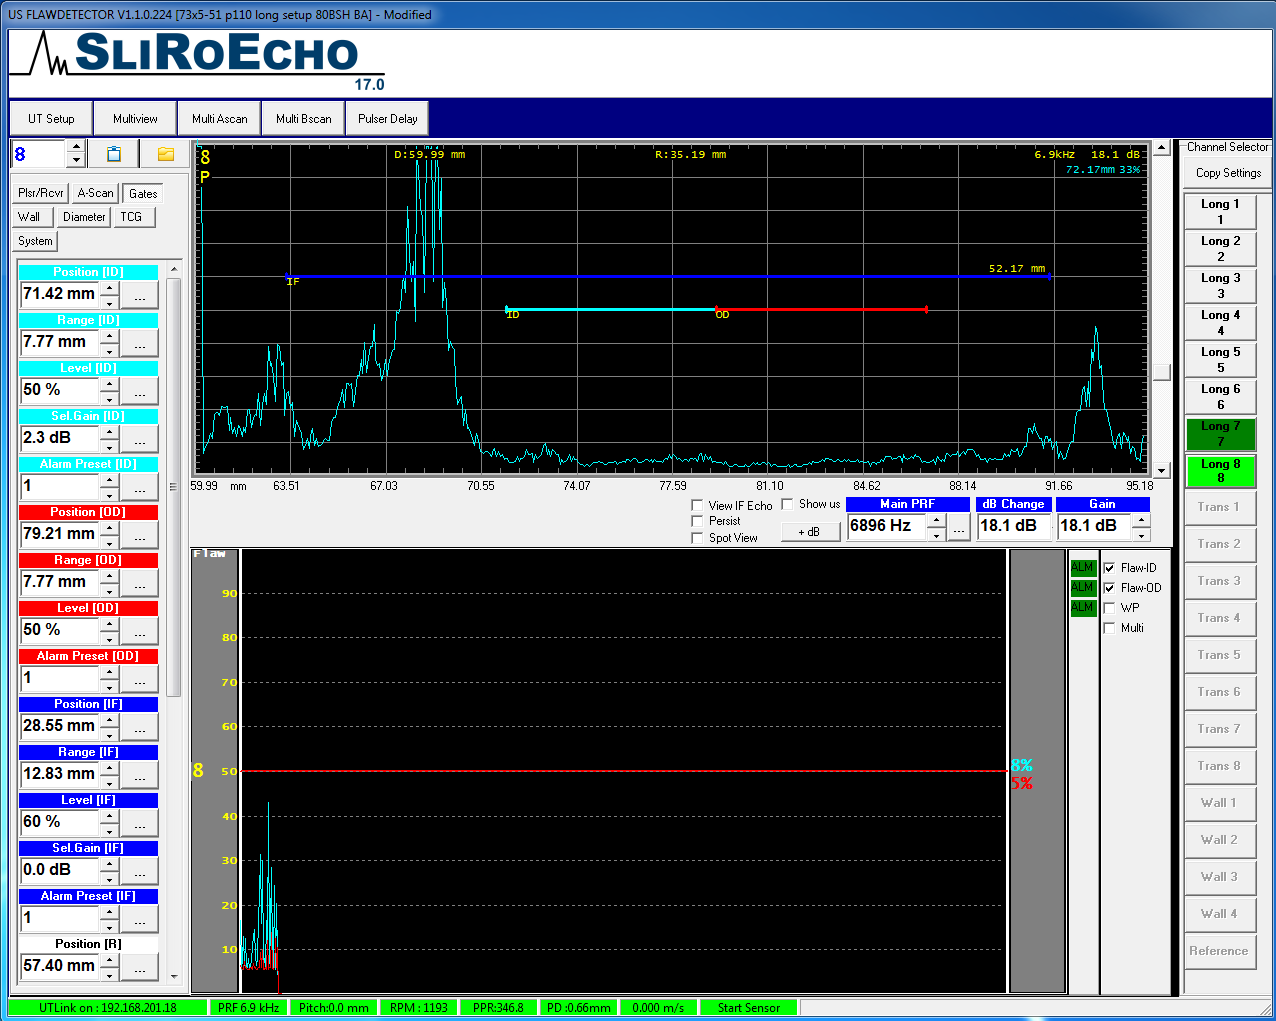Select channel Long 3
Viewport: 1276px width, 1021px height.
[1220, 285]
